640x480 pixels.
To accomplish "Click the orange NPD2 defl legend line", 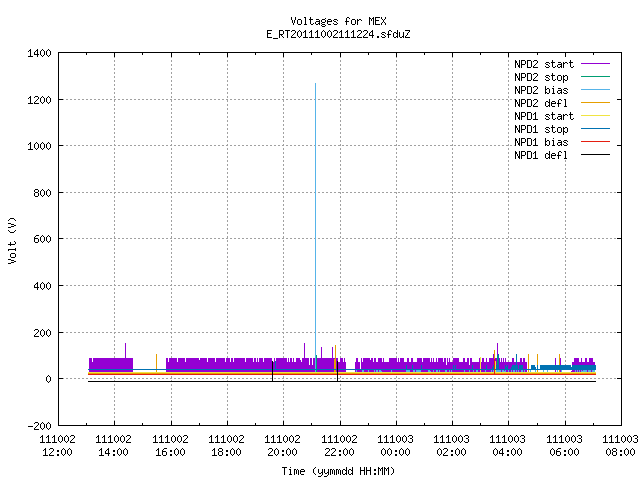I will [x=595, y=103].
